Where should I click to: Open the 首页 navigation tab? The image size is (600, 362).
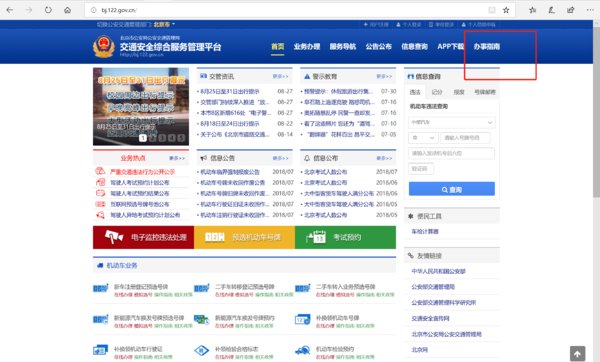278,47
